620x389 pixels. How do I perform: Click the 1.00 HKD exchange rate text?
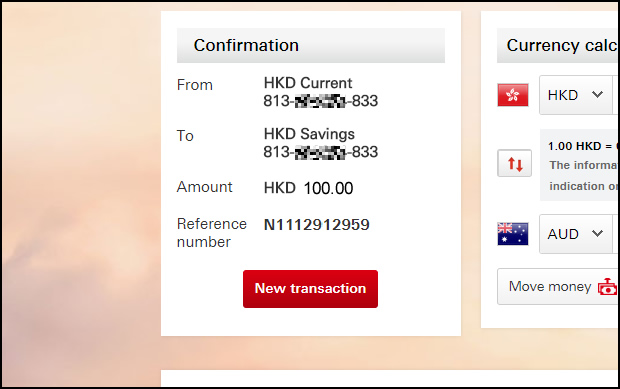(580, 146)
